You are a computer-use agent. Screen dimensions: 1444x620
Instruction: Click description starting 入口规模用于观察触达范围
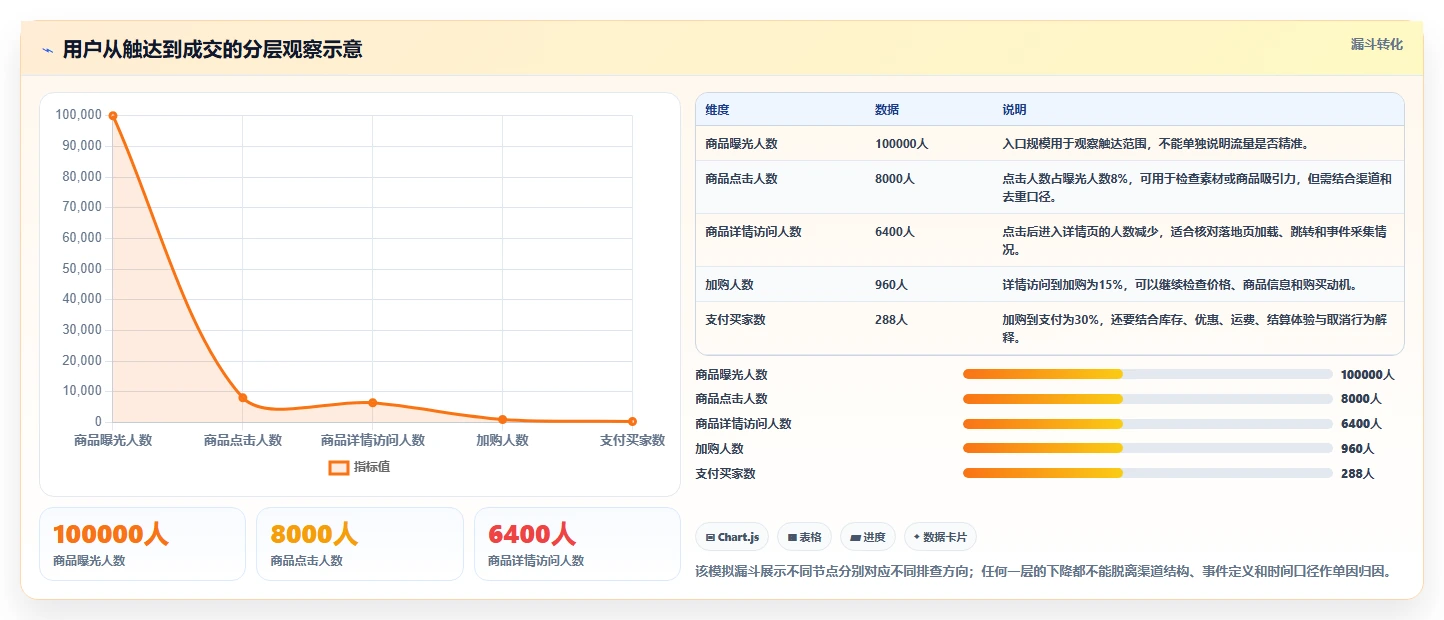coord(1156,144)
